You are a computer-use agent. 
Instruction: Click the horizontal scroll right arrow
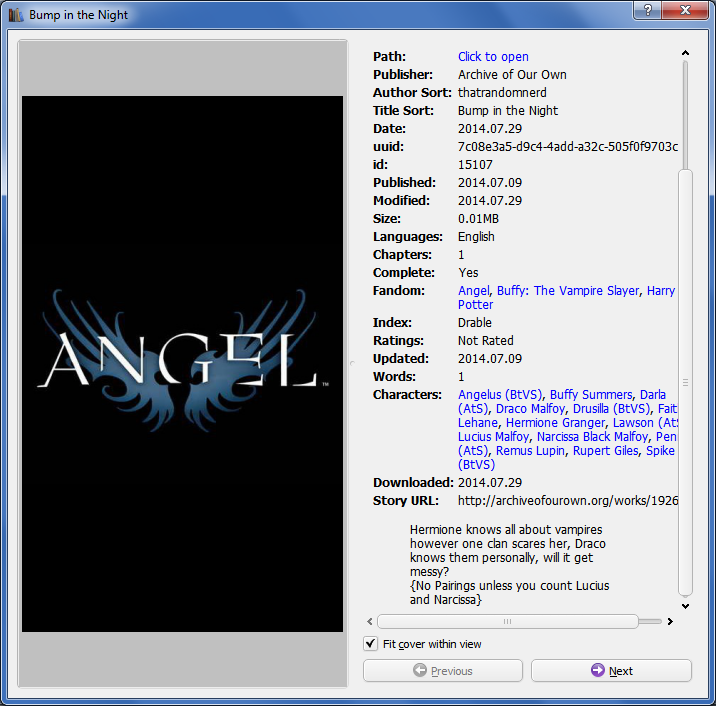point(670,621)
